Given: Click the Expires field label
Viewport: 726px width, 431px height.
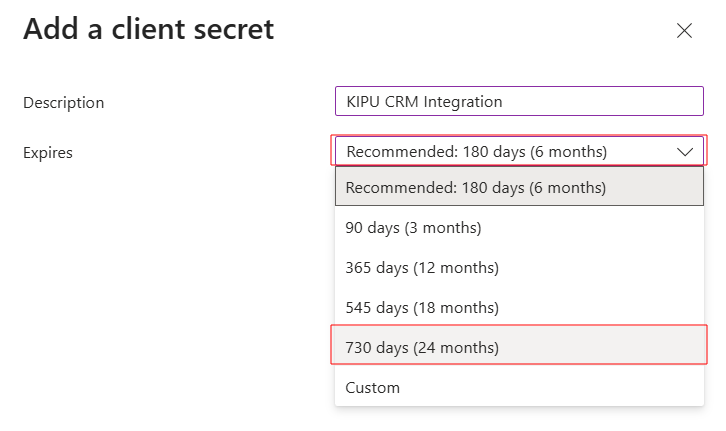Looking at the screenshot, I should click(x=48, y=153).
